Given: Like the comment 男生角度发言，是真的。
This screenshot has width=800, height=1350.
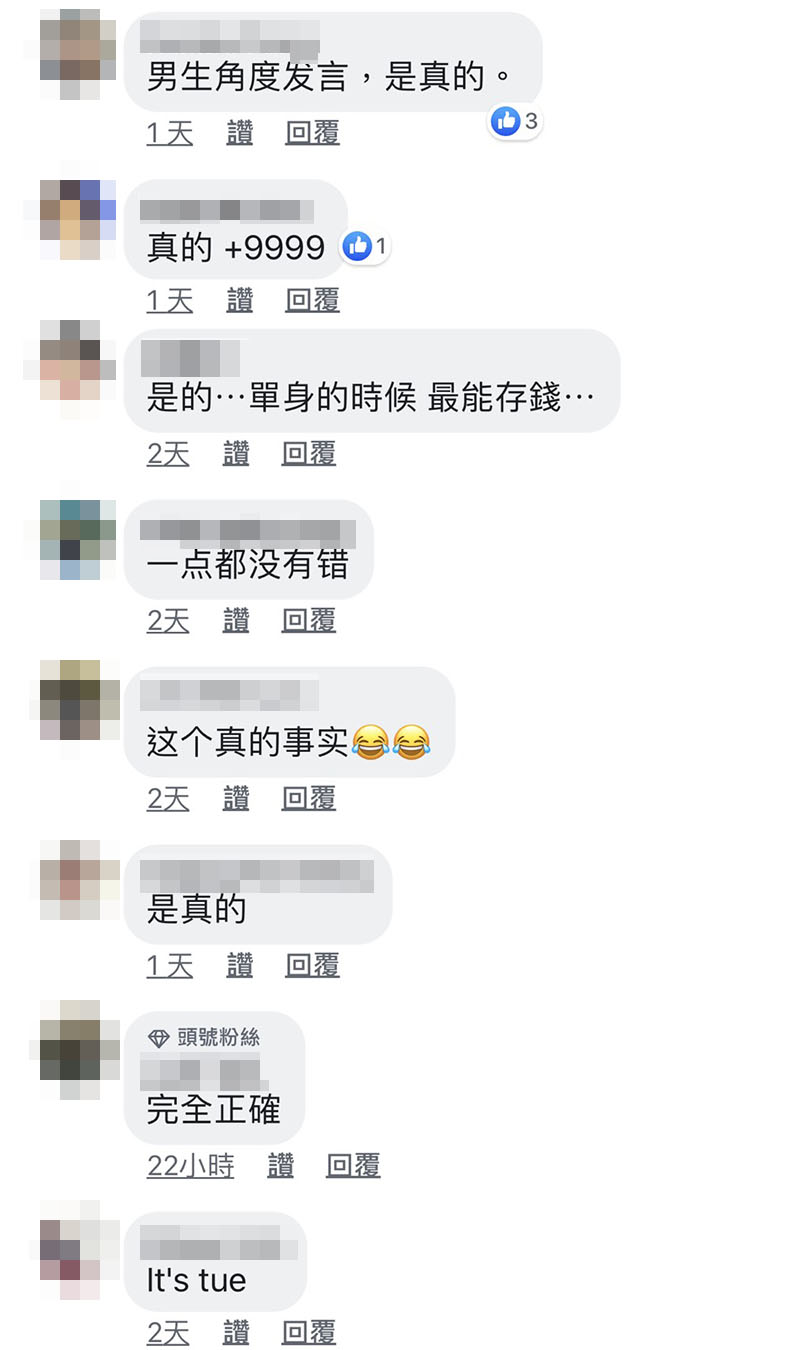Looking at the screenshot, I should click(x=240, y=133).
